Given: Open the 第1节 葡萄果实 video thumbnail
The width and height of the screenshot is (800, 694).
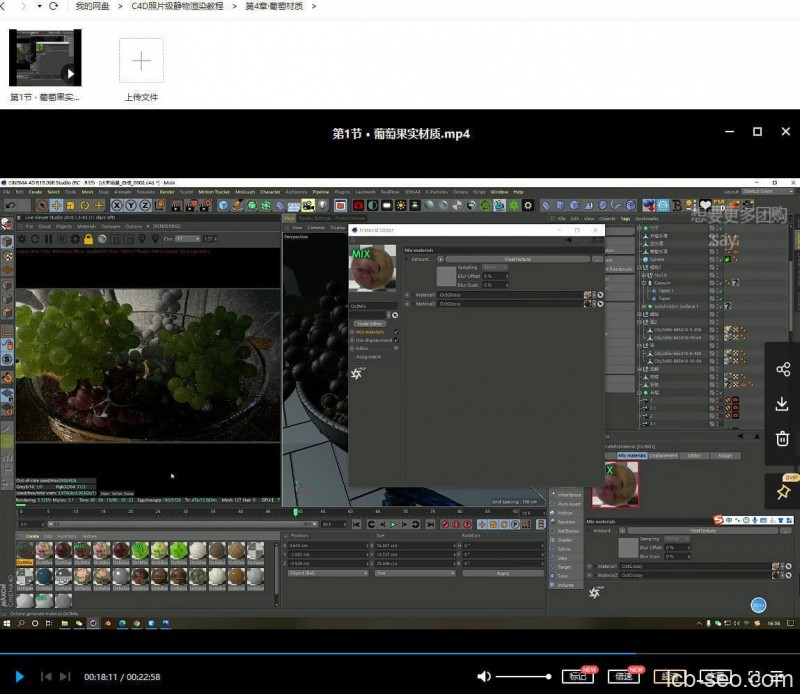Looking at the screenshot, I should pos(45,58).
